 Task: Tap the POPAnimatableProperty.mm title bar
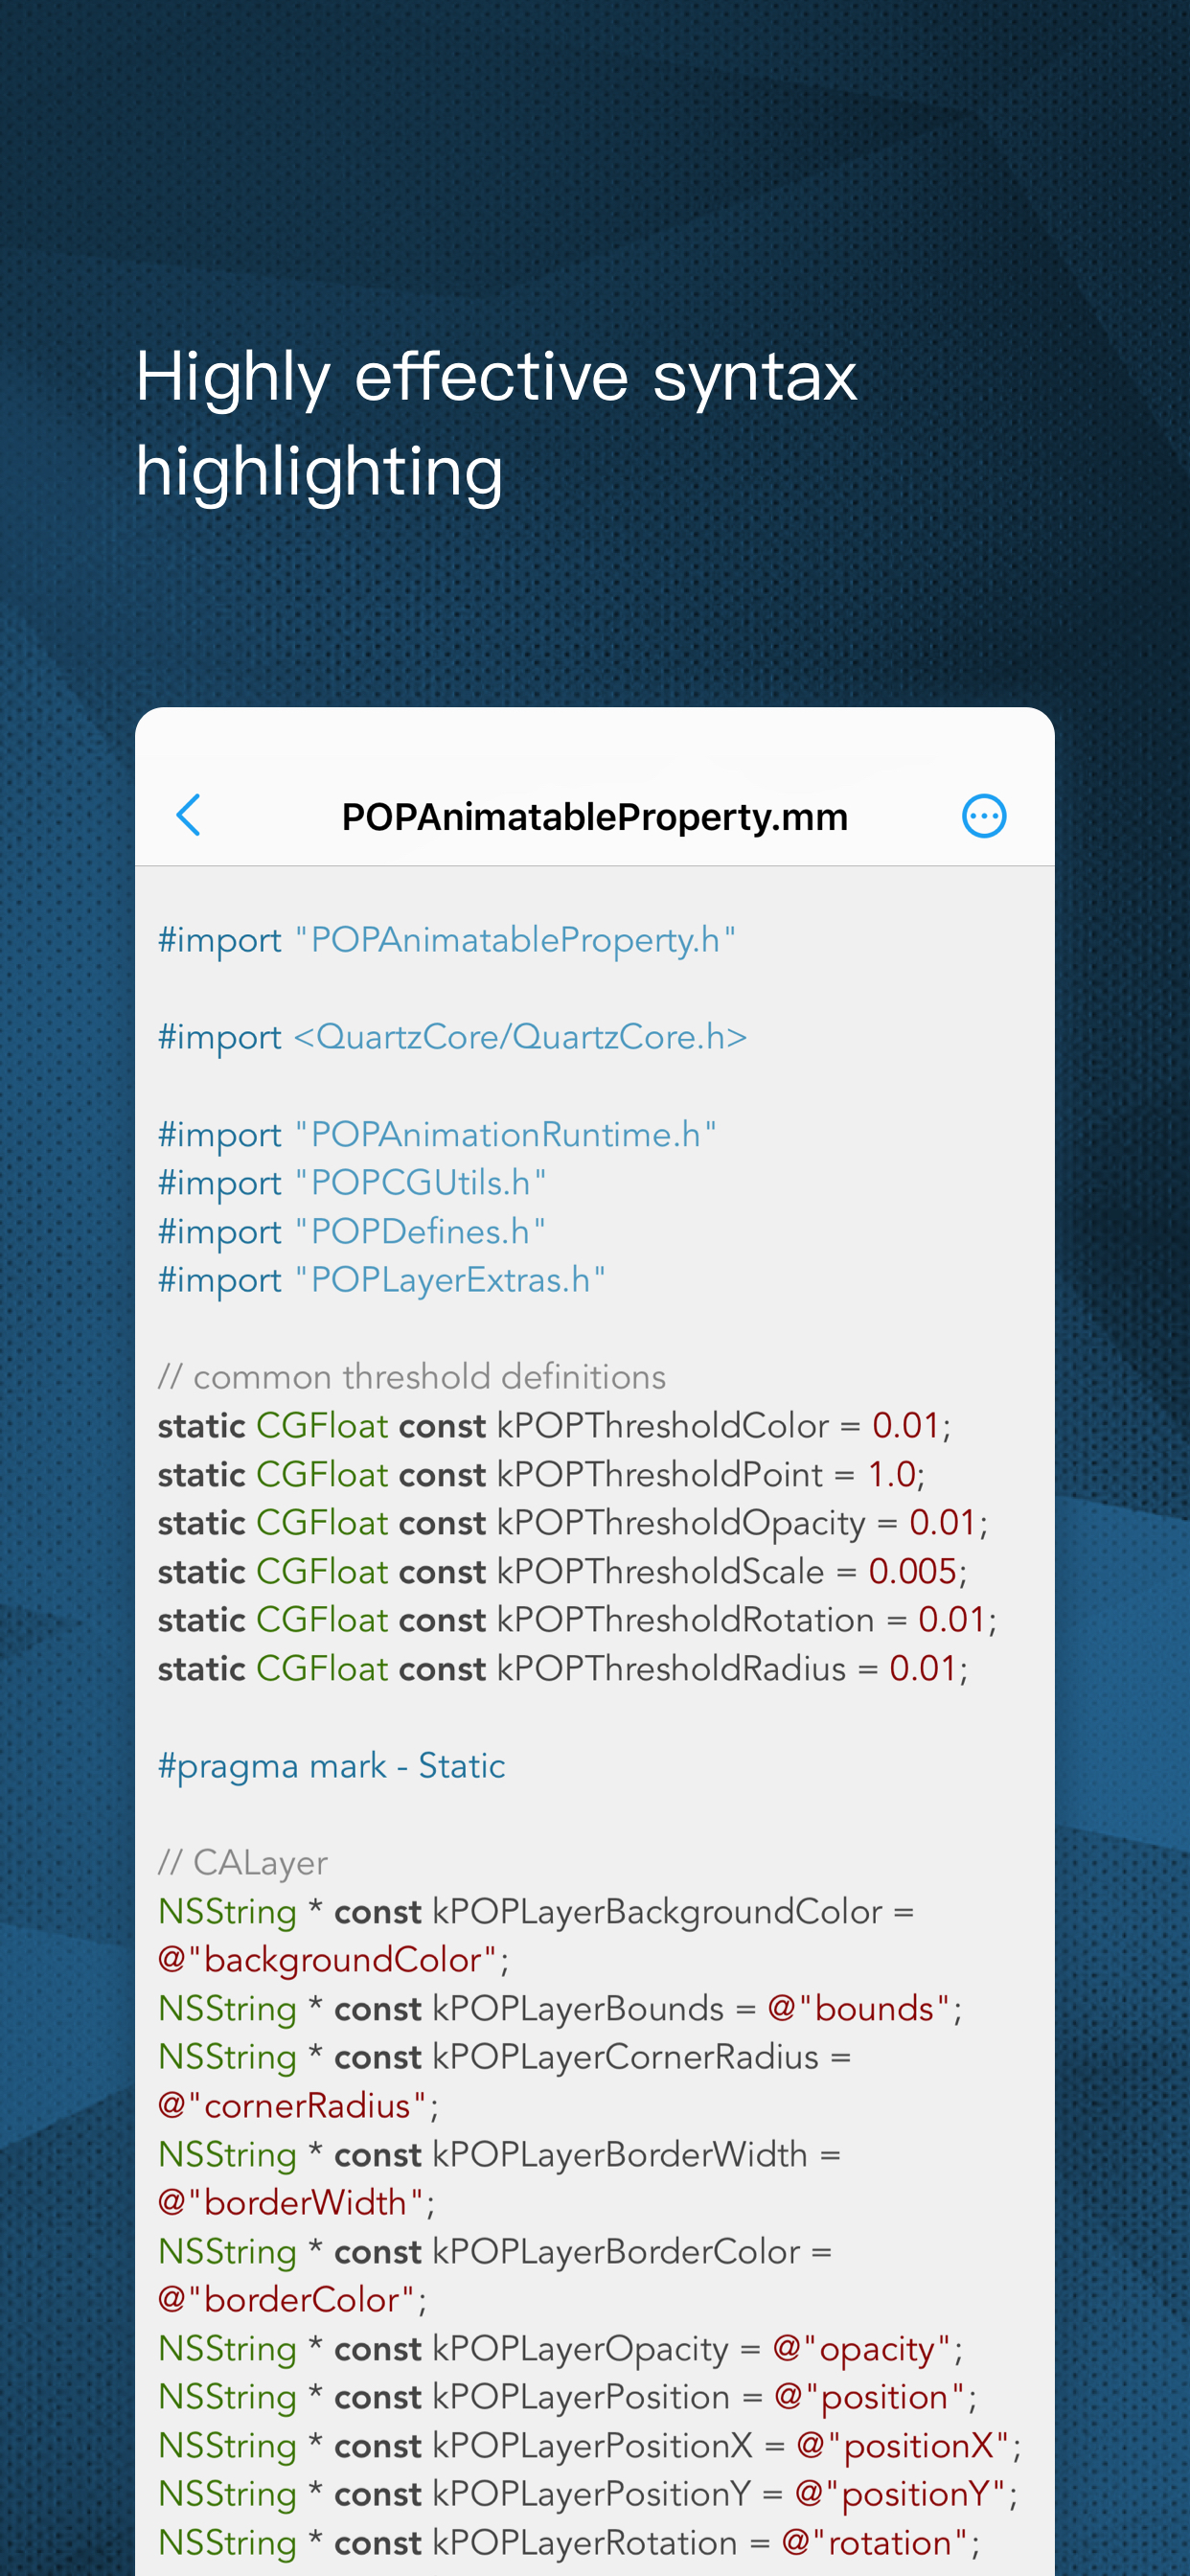point(593,815)
